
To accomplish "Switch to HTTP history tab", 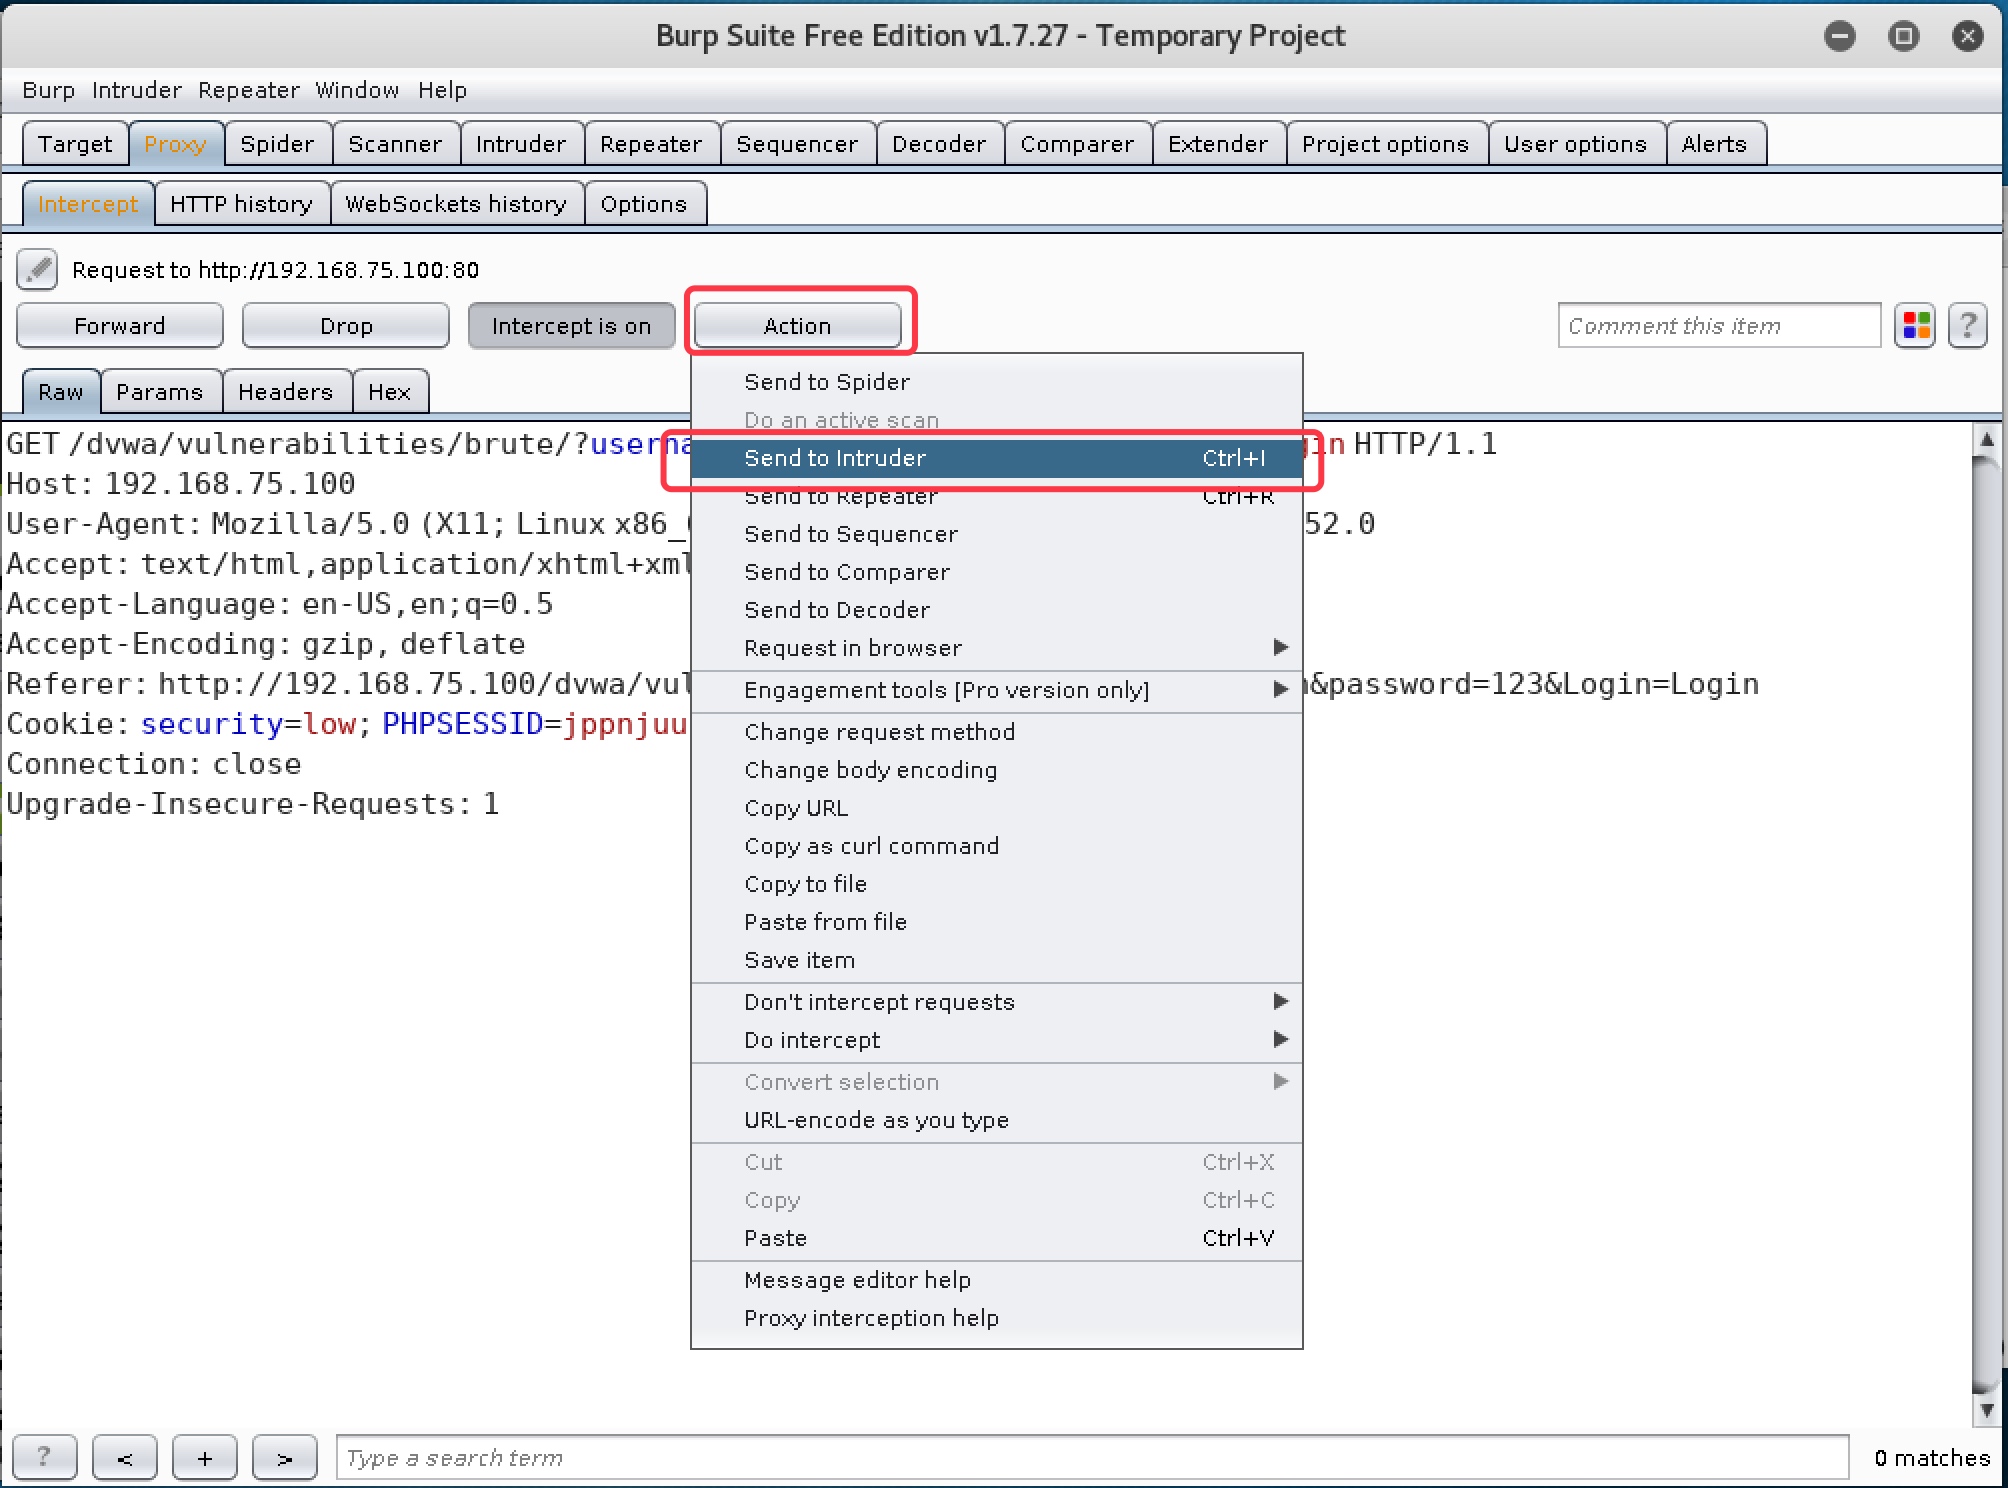I will click(242, 203).
